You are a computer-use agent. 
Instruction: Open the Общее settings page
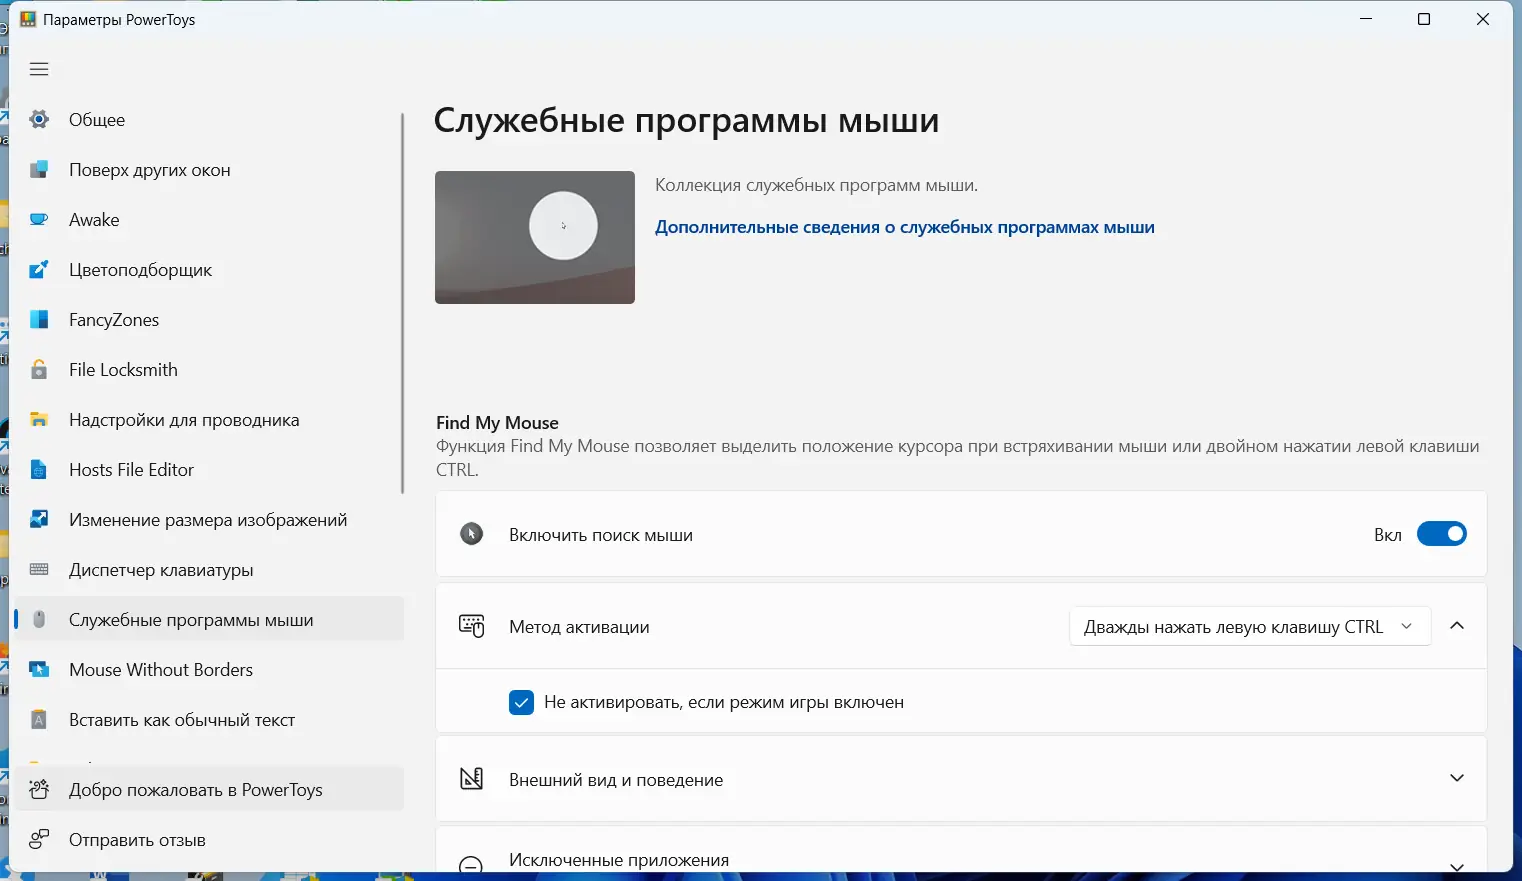tap(209, 120)
